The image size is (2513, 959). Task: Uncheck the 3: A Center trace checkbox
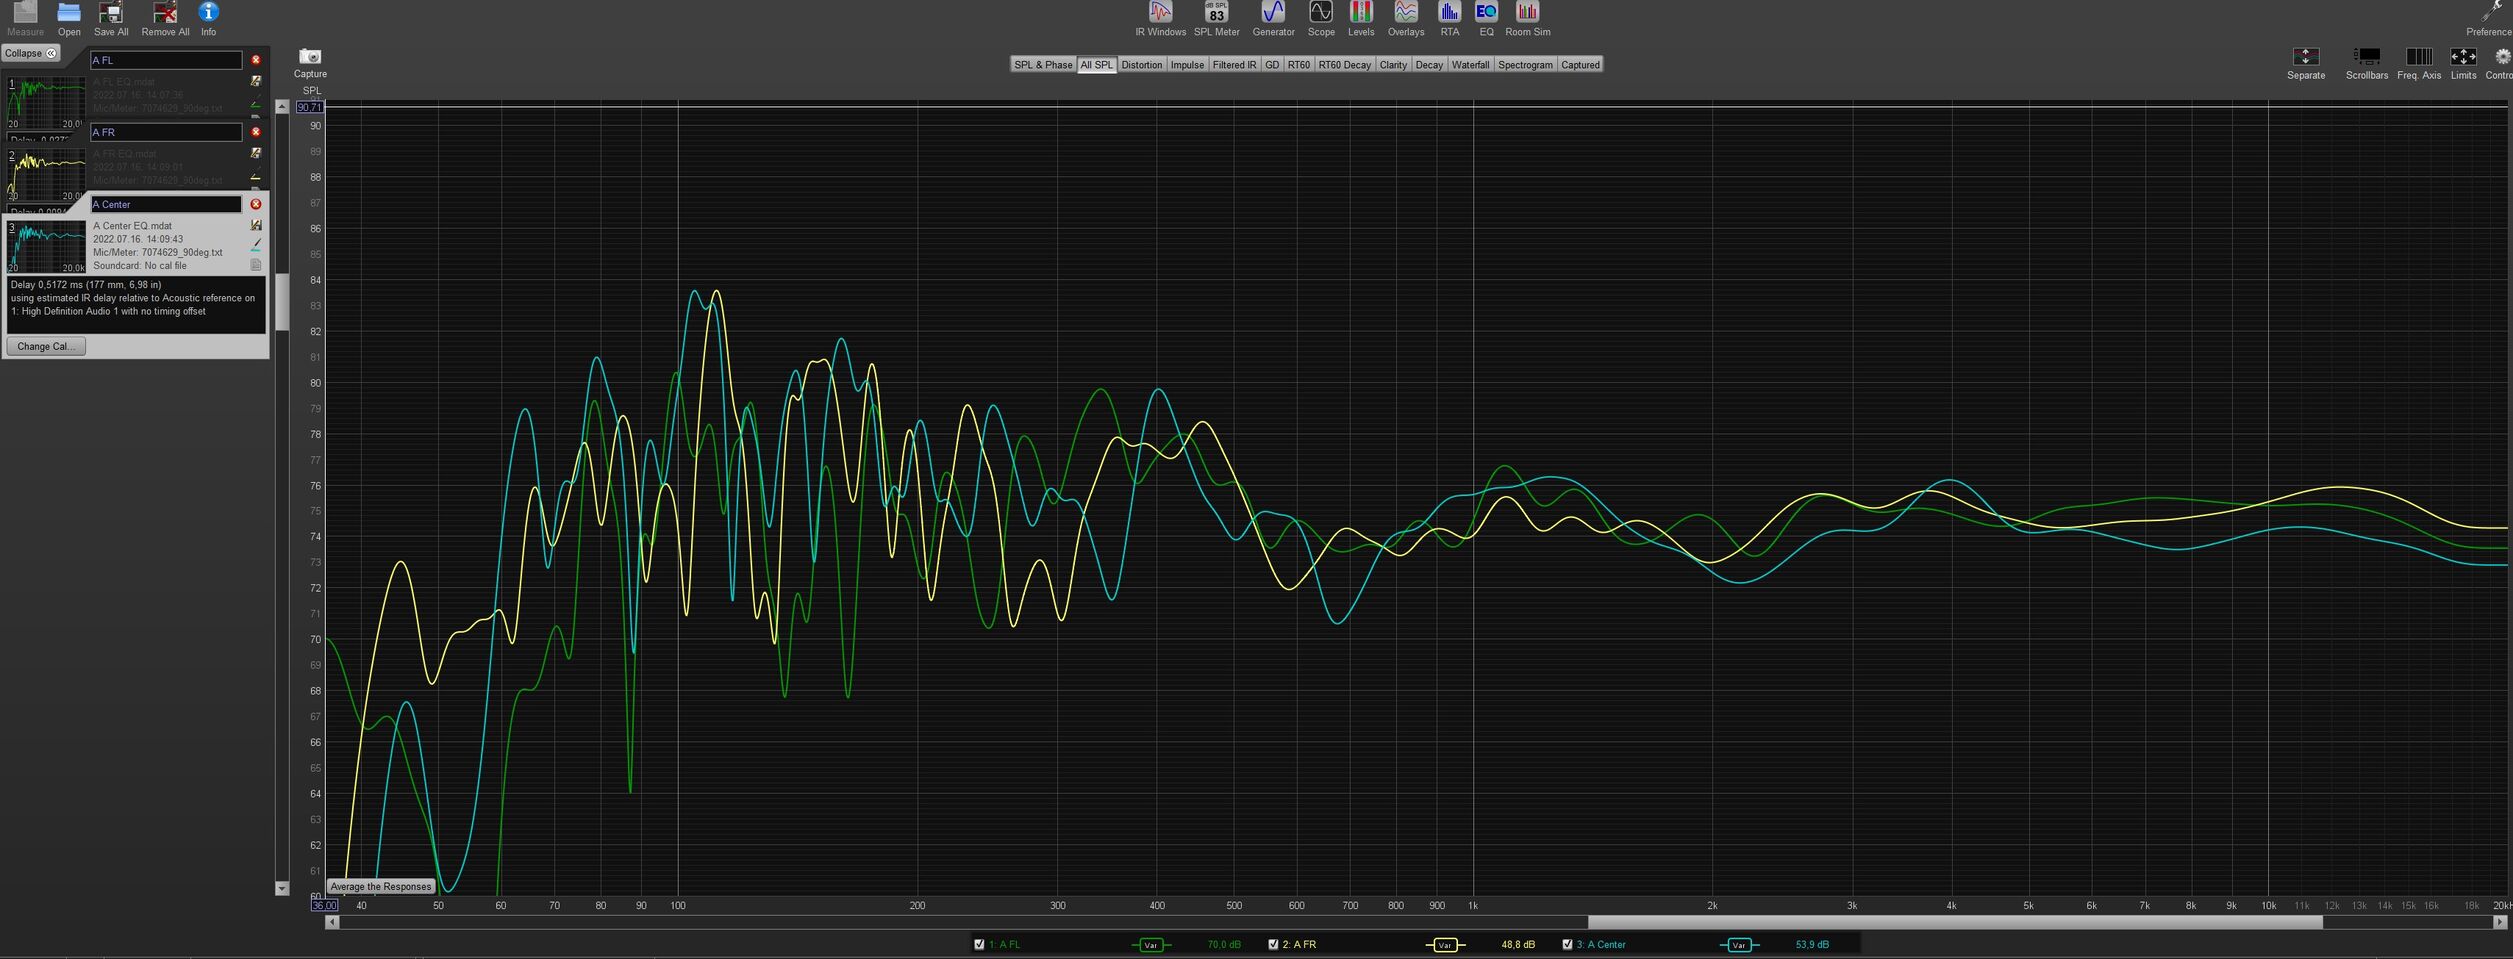1567,944
